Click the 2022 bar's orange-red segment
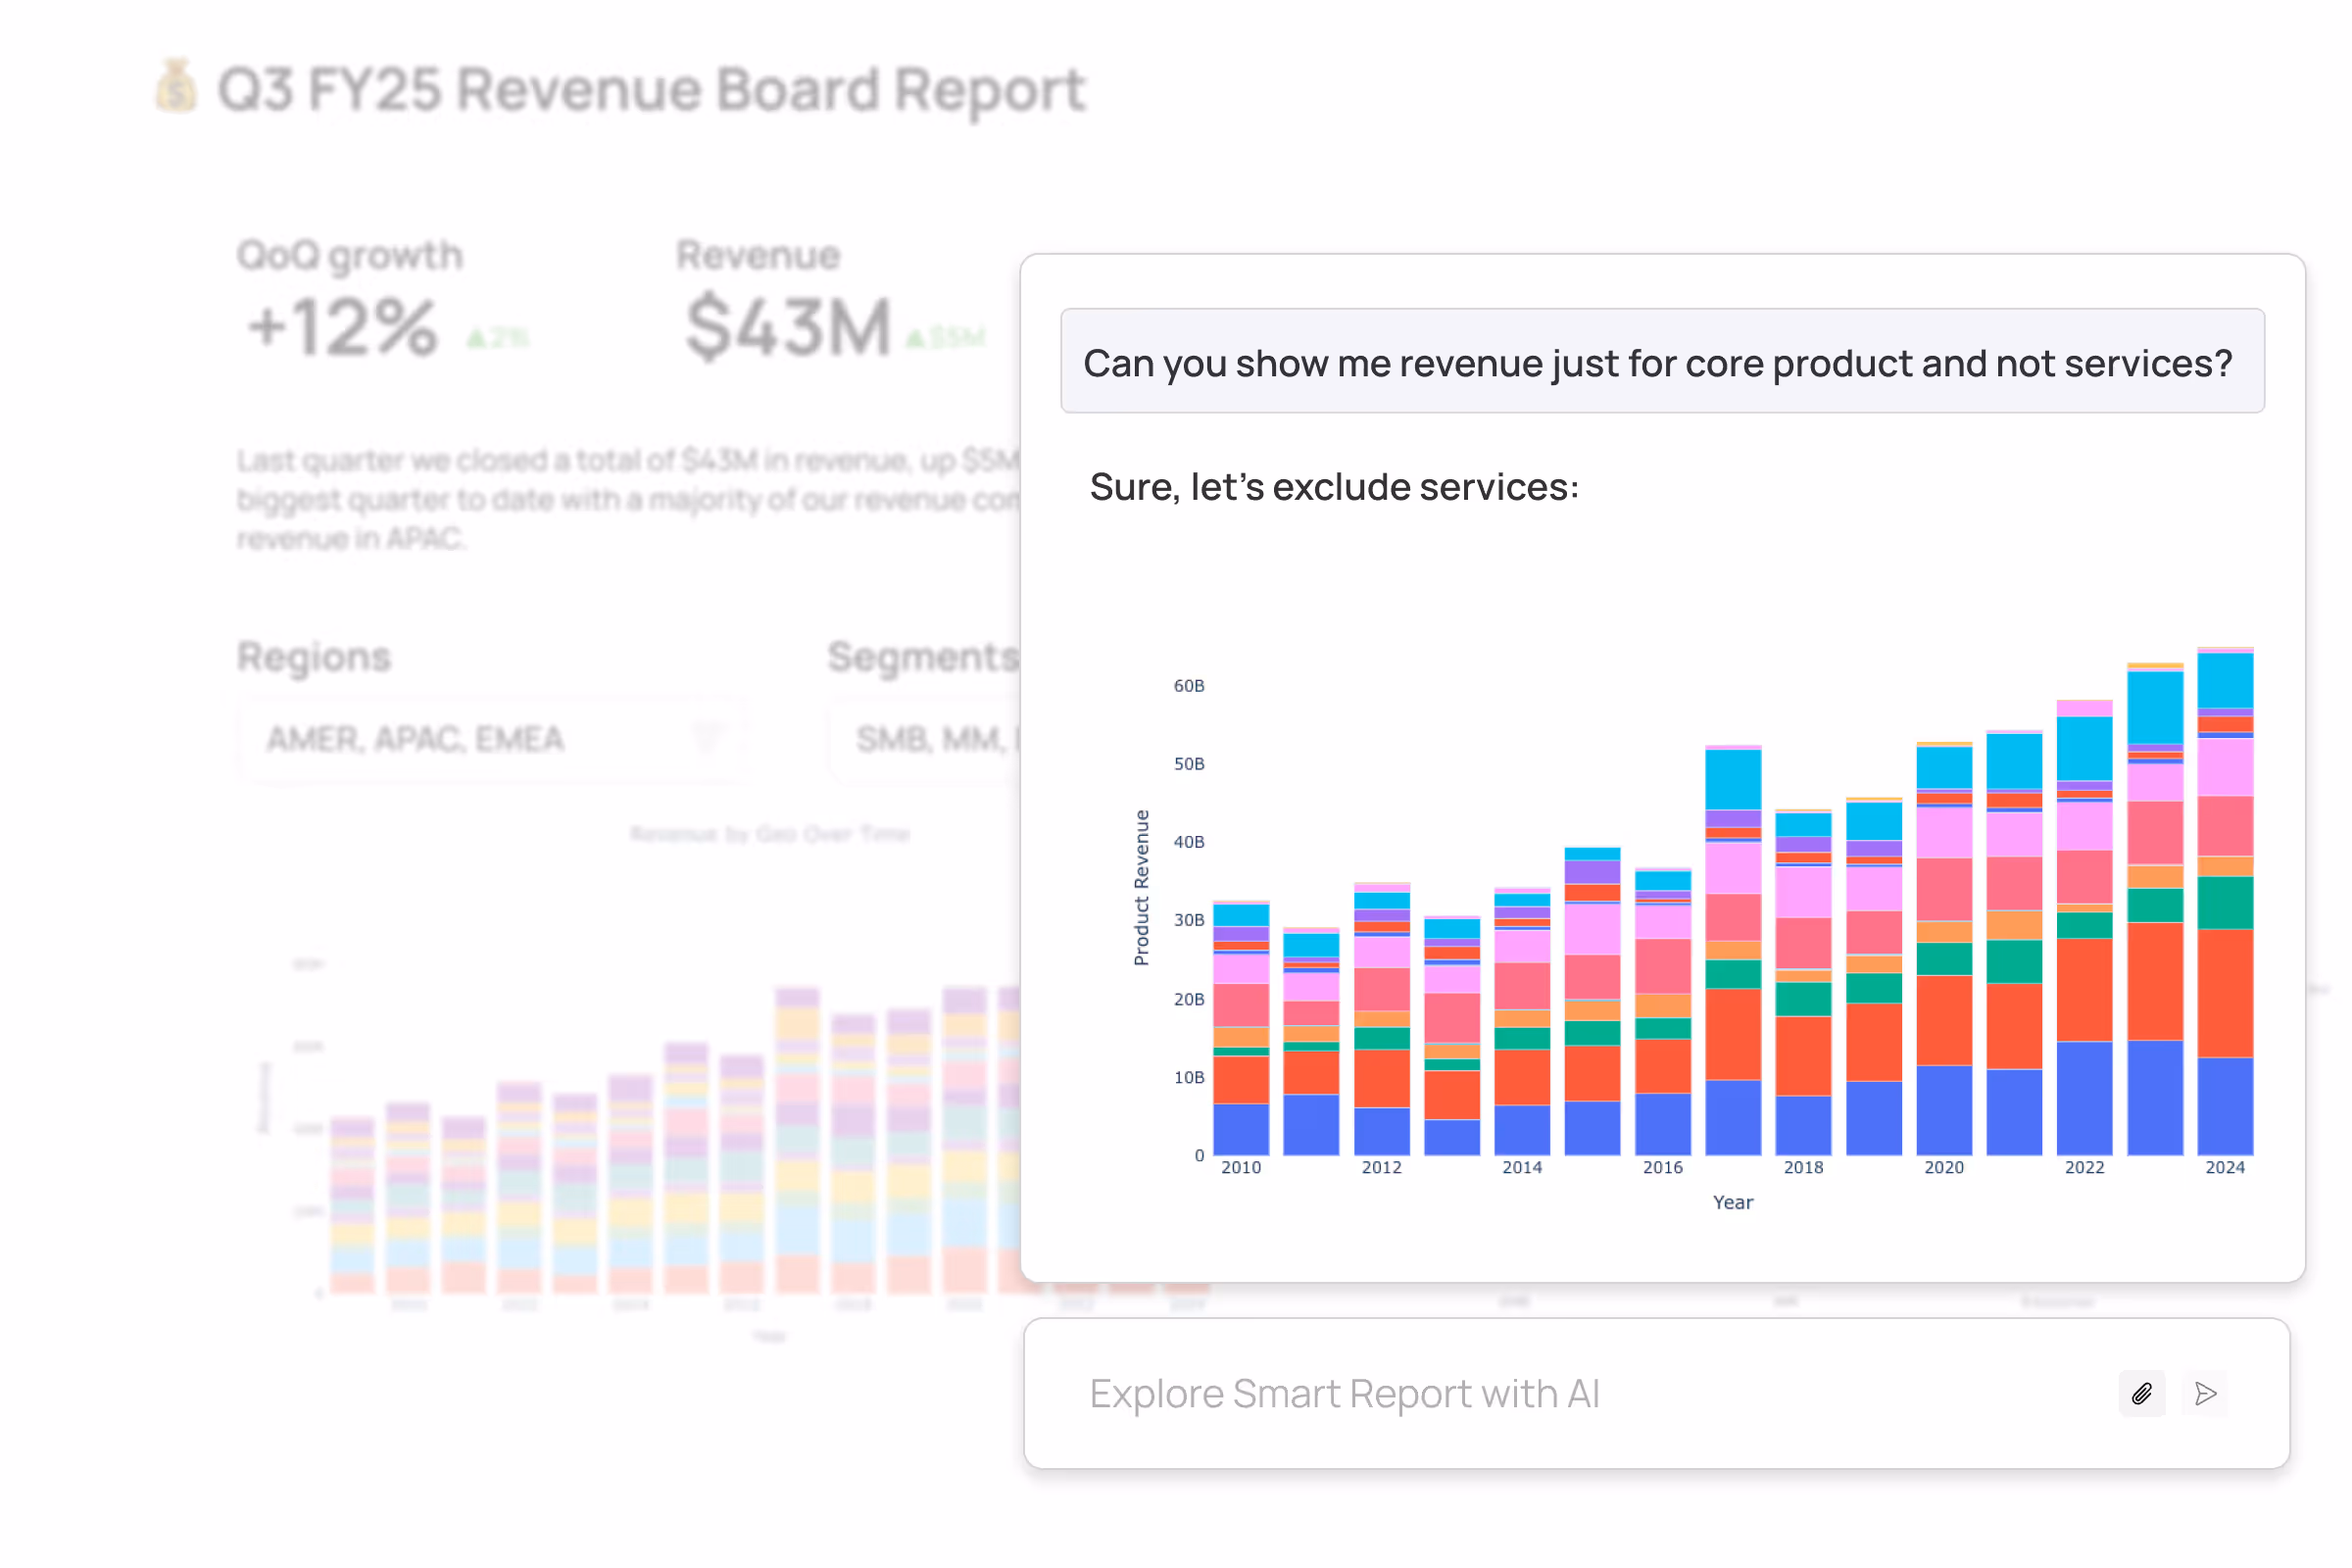The width and height of the screenshot is (2352, 1568). [2084, 989]
